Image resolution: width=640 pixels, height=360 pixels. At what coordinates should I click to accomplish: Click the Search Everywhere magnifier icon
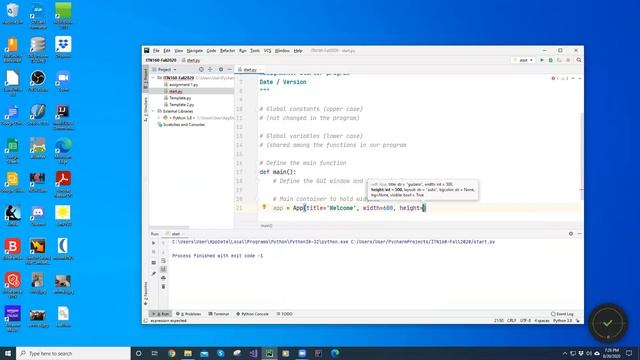click(x=579, y=60)
